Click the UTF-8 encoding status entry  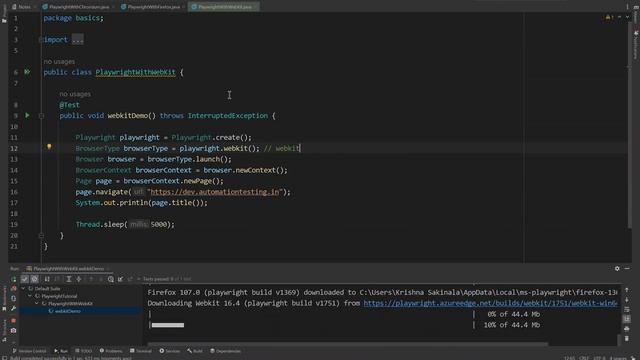[x=599, y=358]
